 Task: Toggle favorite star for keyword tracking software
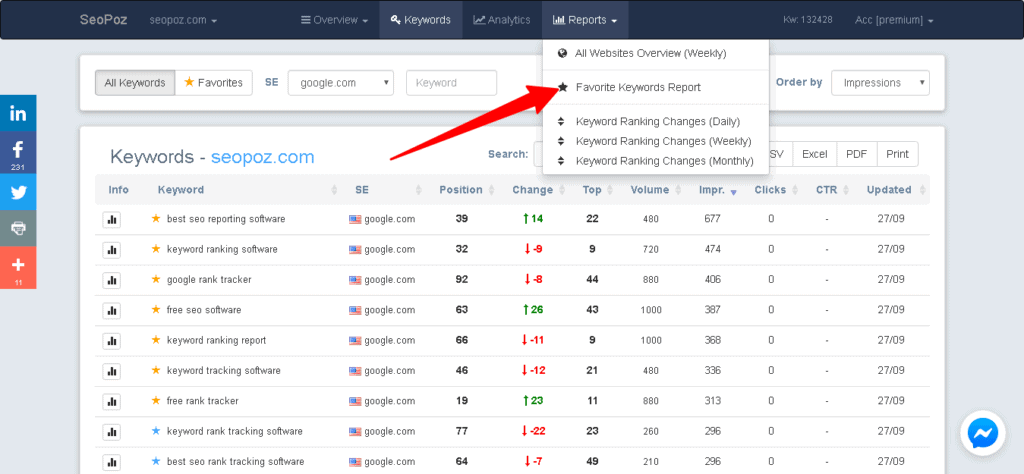[155, 370]
